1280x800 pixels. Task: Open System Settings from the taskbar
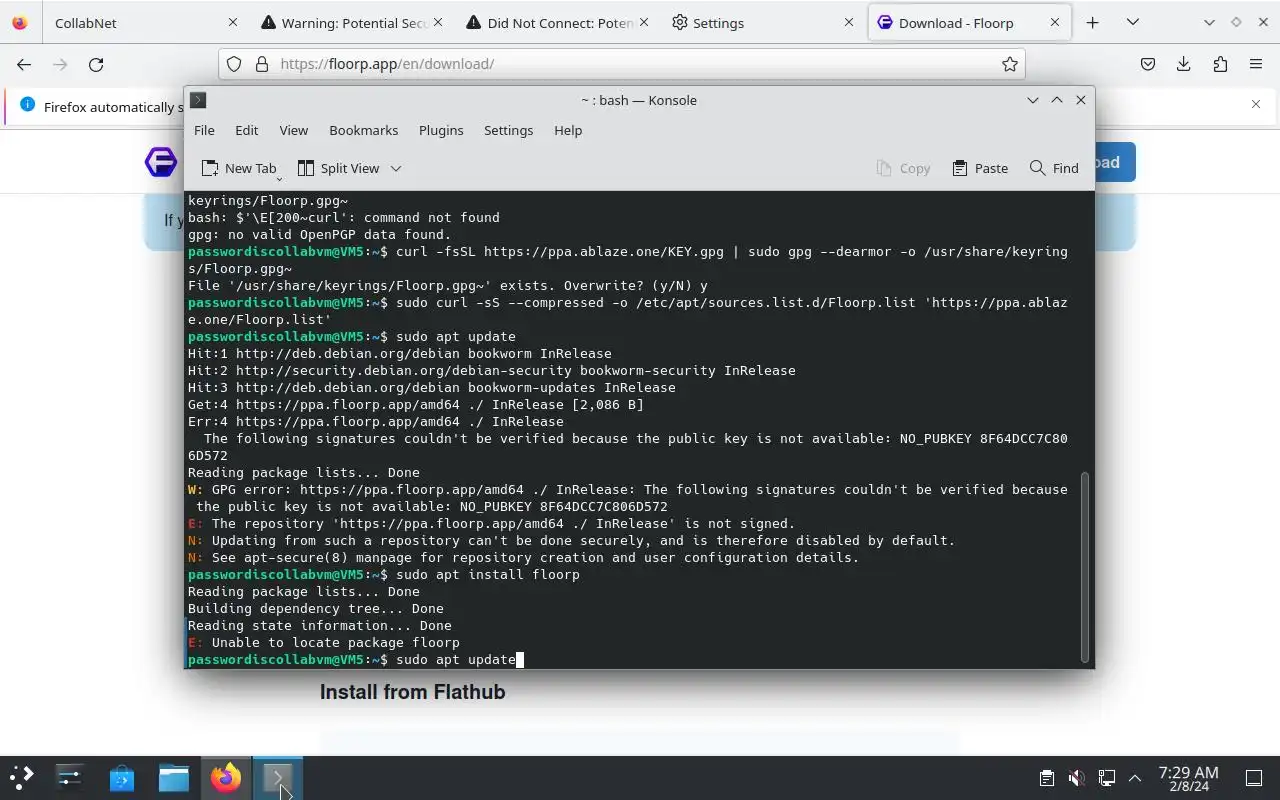(70, 777)
